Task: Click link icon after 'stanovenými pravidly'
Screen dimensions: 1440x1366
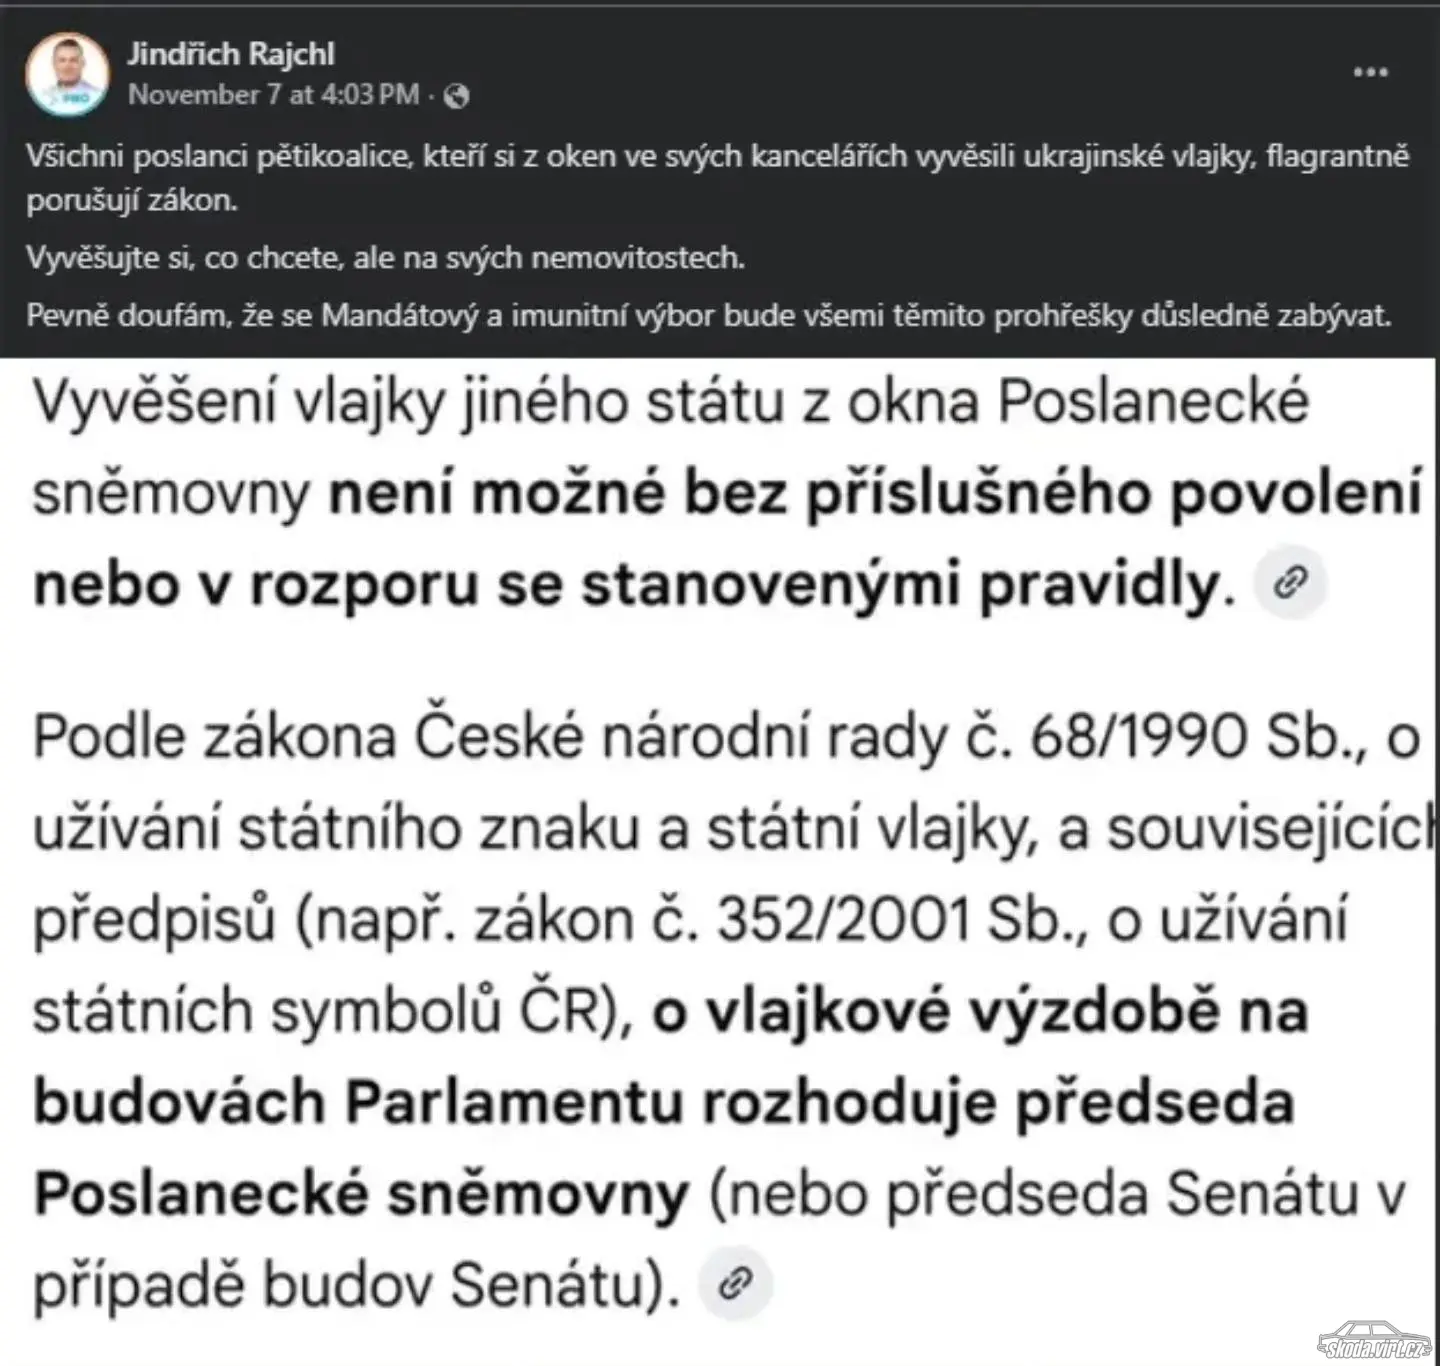Action: [x=1291, y=582]
